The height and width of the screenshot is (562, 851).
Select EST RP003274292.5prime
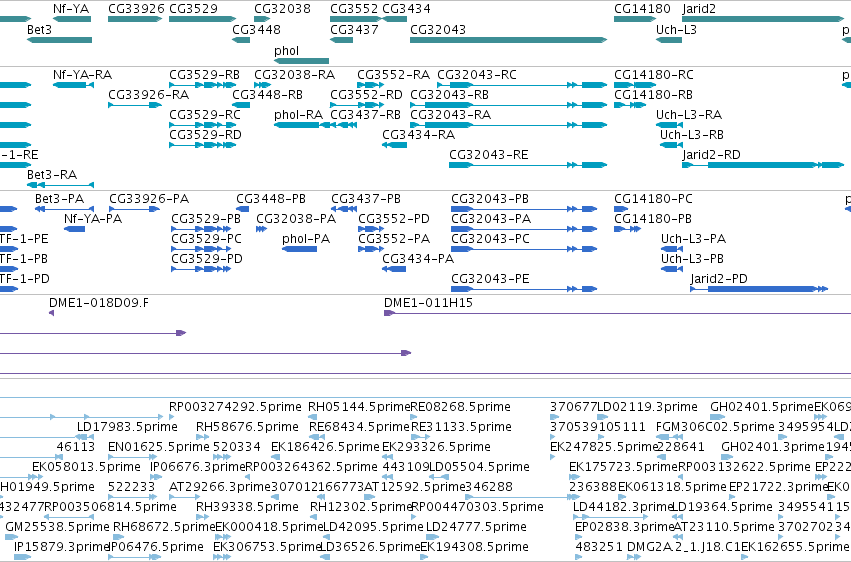(x=235, y=407)
